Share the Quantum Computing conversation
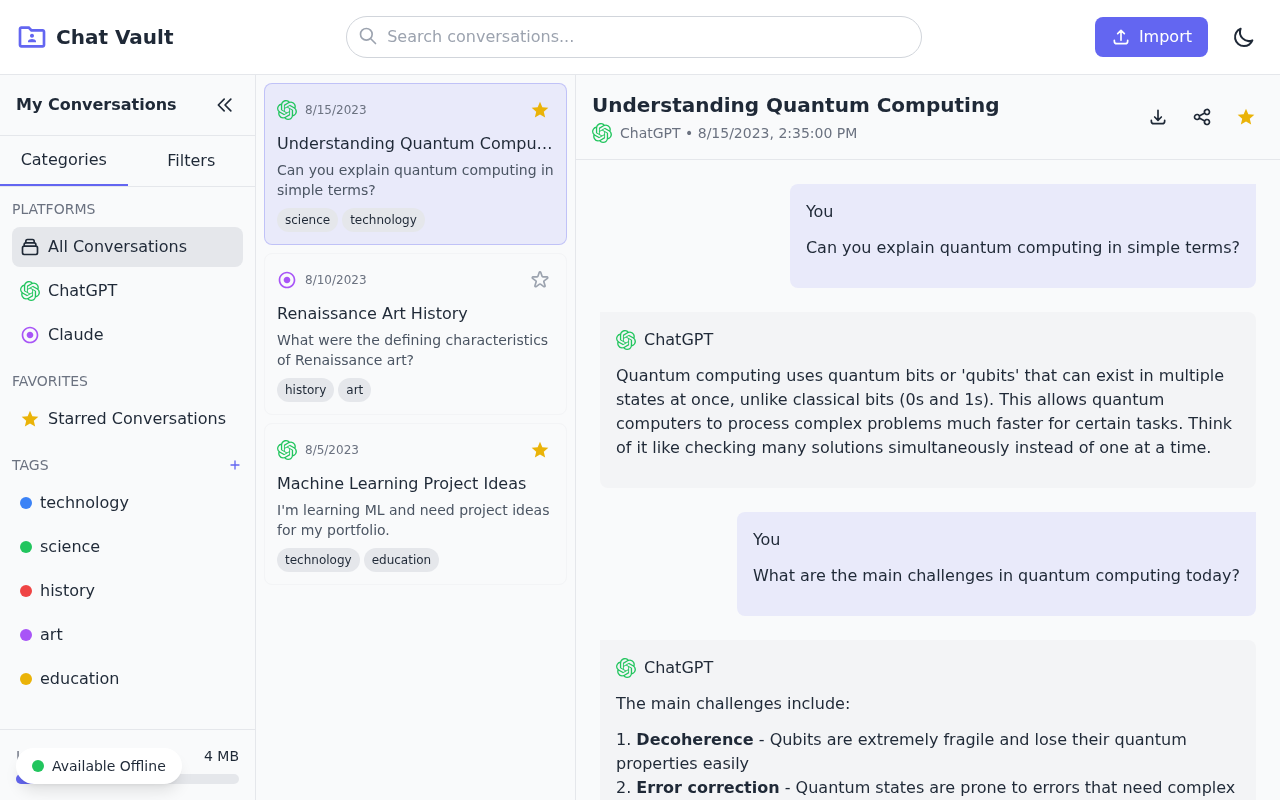The image size is (1280, 800). coord(1202,117)
